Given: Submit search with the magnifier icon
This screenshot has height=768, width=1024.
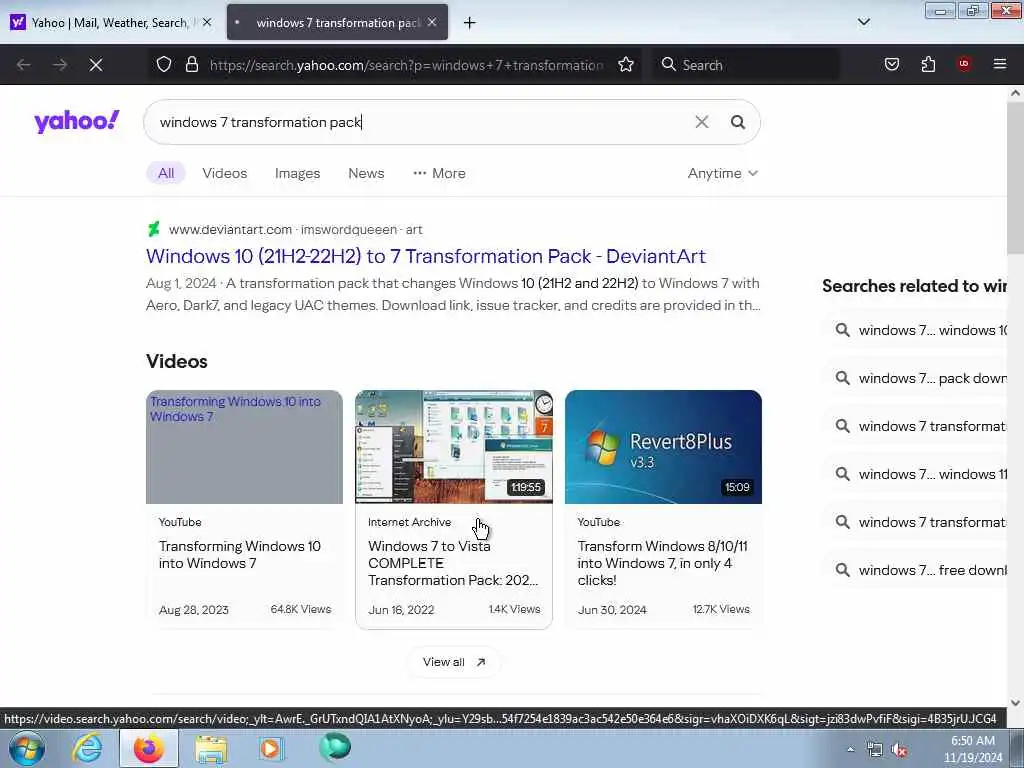Looking at the screenshot, I should point(738,122).
